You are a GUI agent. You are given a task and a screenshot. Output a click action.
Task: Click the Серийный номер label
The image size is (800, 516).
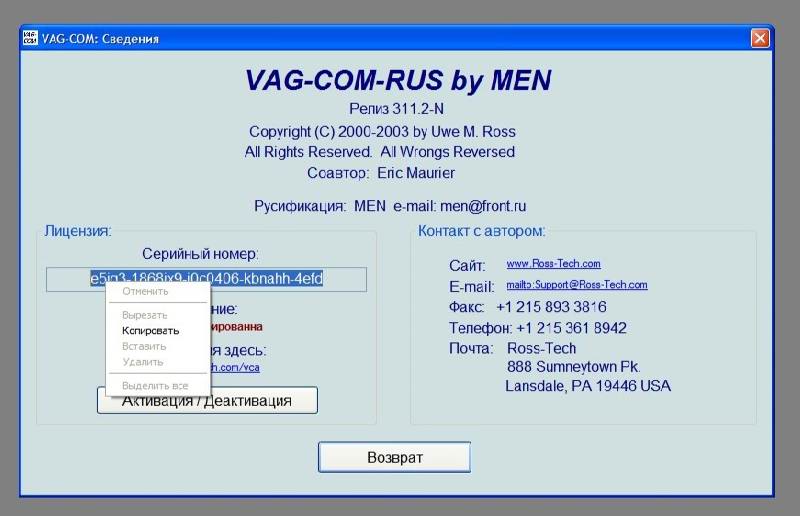200,254
